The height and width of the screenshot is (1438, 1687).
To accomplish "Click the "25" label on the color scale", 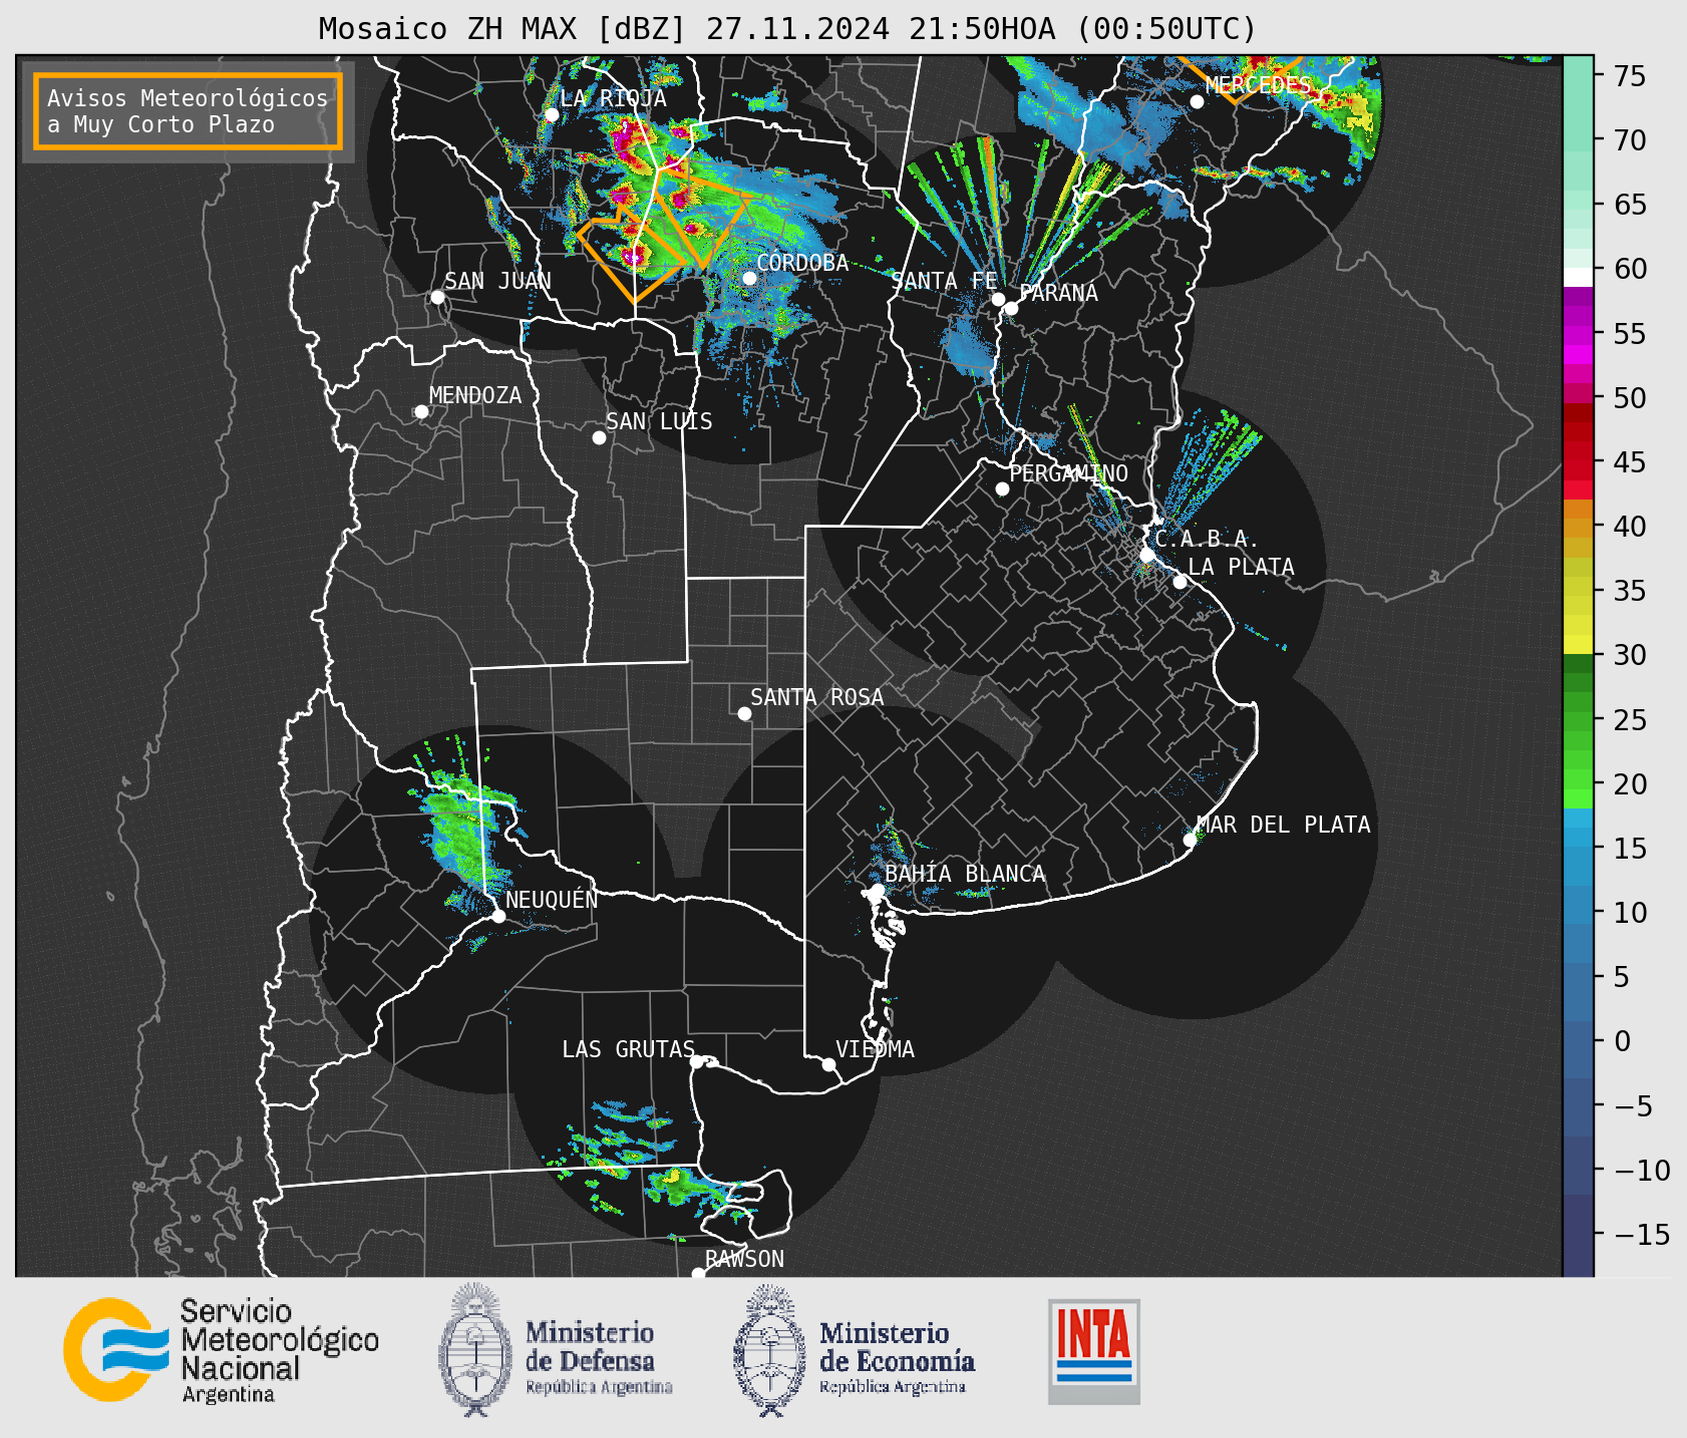I will [x=1629, y=720].
